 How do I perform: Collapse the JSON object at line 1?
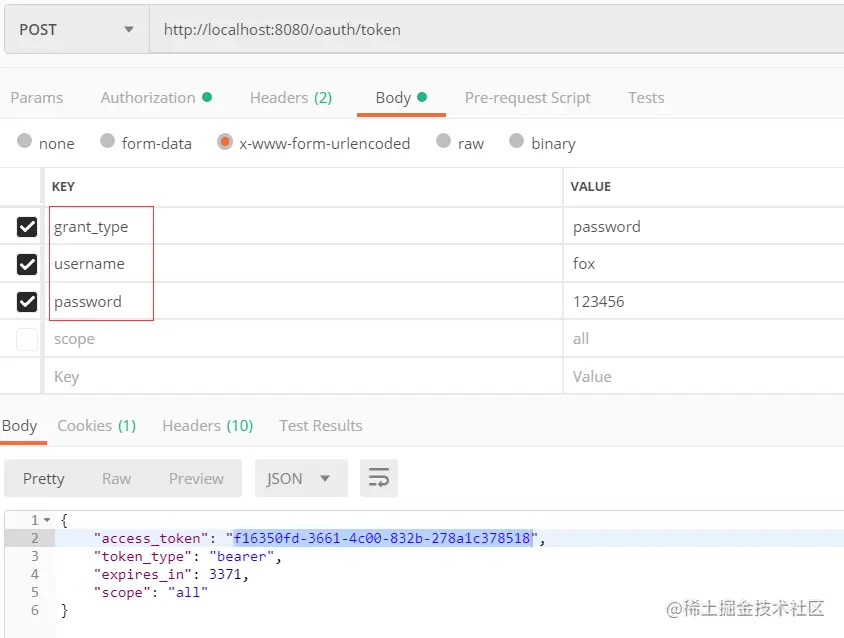[47, 520]
